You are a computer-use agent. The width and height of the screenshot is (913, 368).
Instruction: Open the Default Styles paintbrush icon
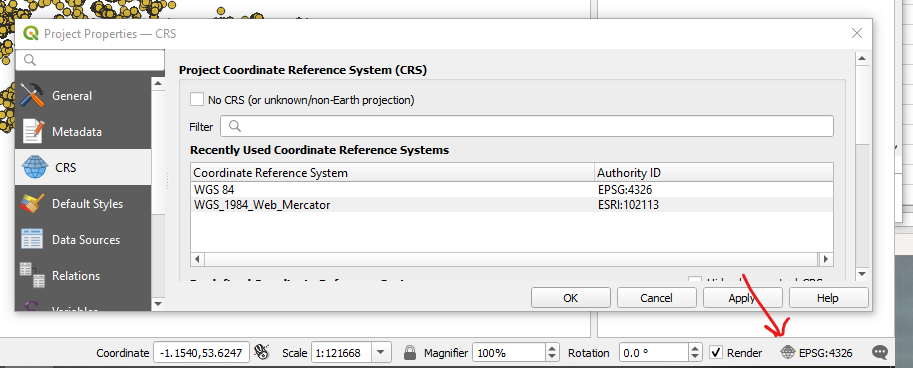pyautogui.click(x=32, y=204)
